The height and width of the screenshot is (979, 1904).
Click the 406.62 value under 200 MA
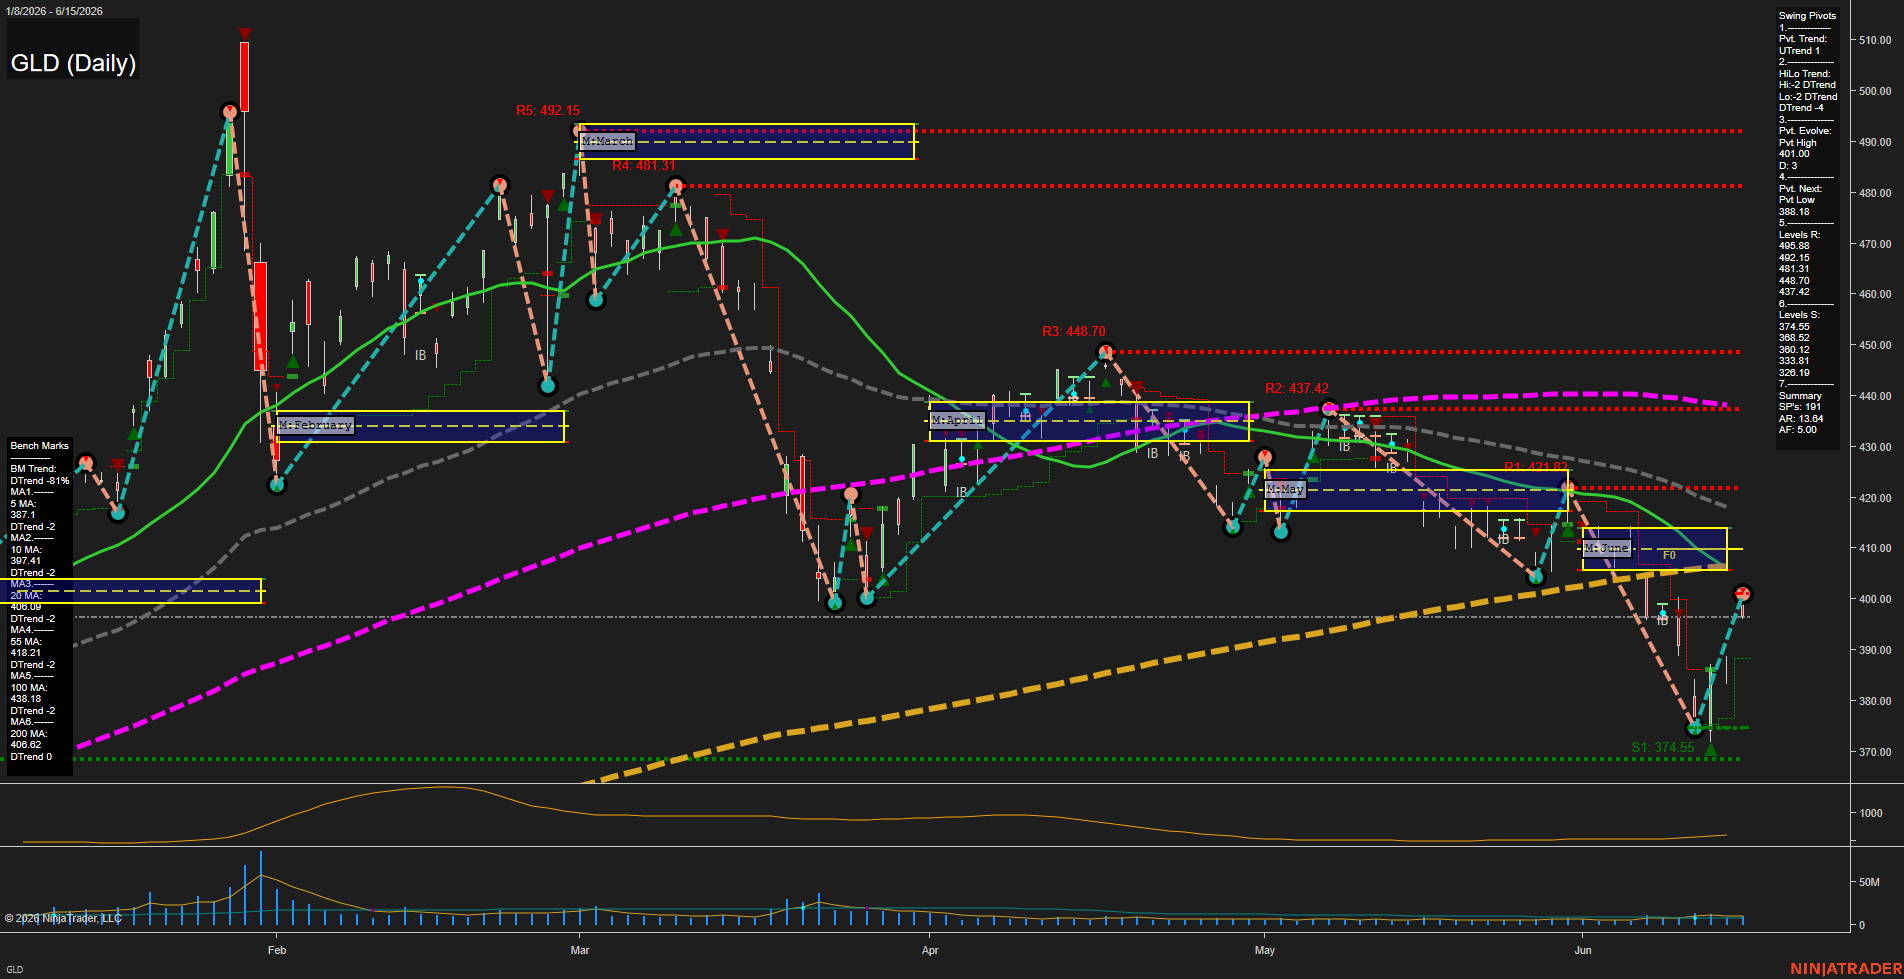click(26, 745)
